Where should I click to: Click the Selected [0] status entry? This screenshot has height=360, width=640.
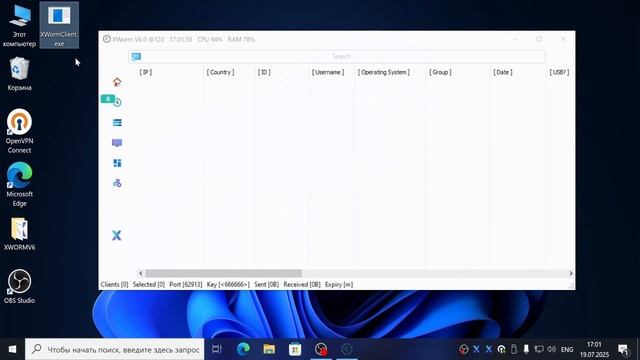pyautogui.click(x=149, y=284)
